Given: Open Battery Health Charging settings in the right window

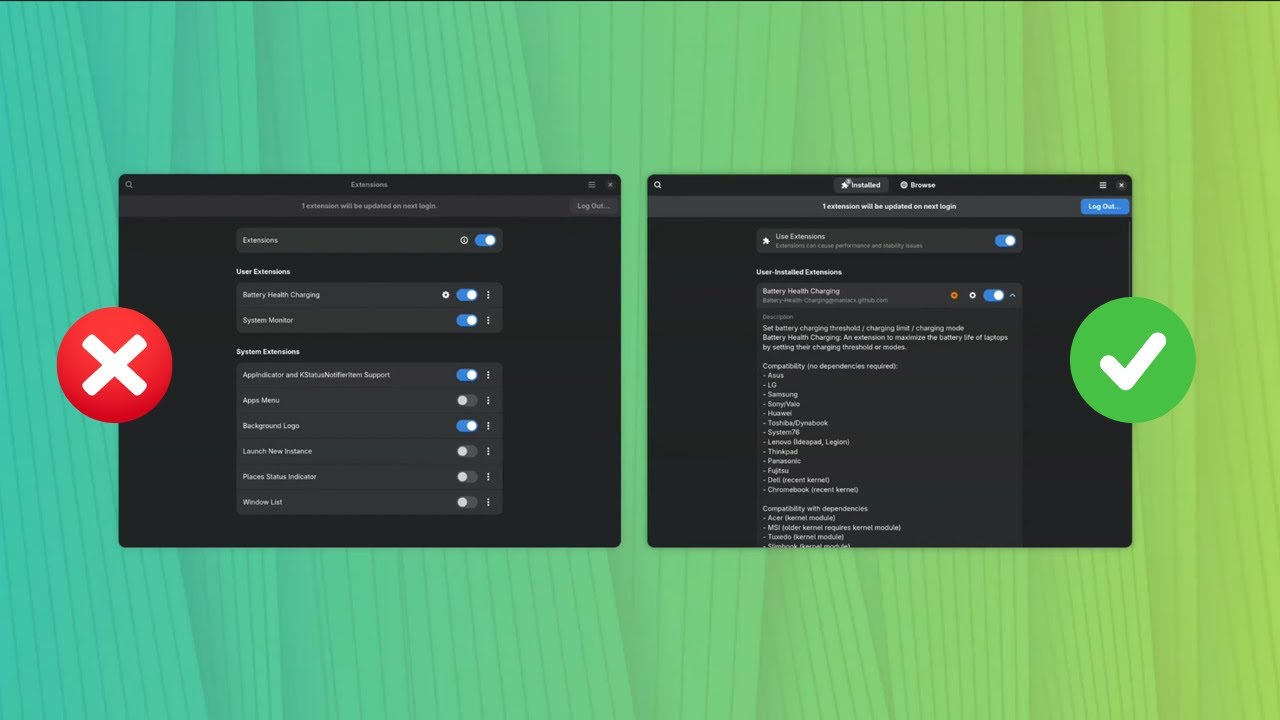Looking at the screenshot, I should (972, 295).
